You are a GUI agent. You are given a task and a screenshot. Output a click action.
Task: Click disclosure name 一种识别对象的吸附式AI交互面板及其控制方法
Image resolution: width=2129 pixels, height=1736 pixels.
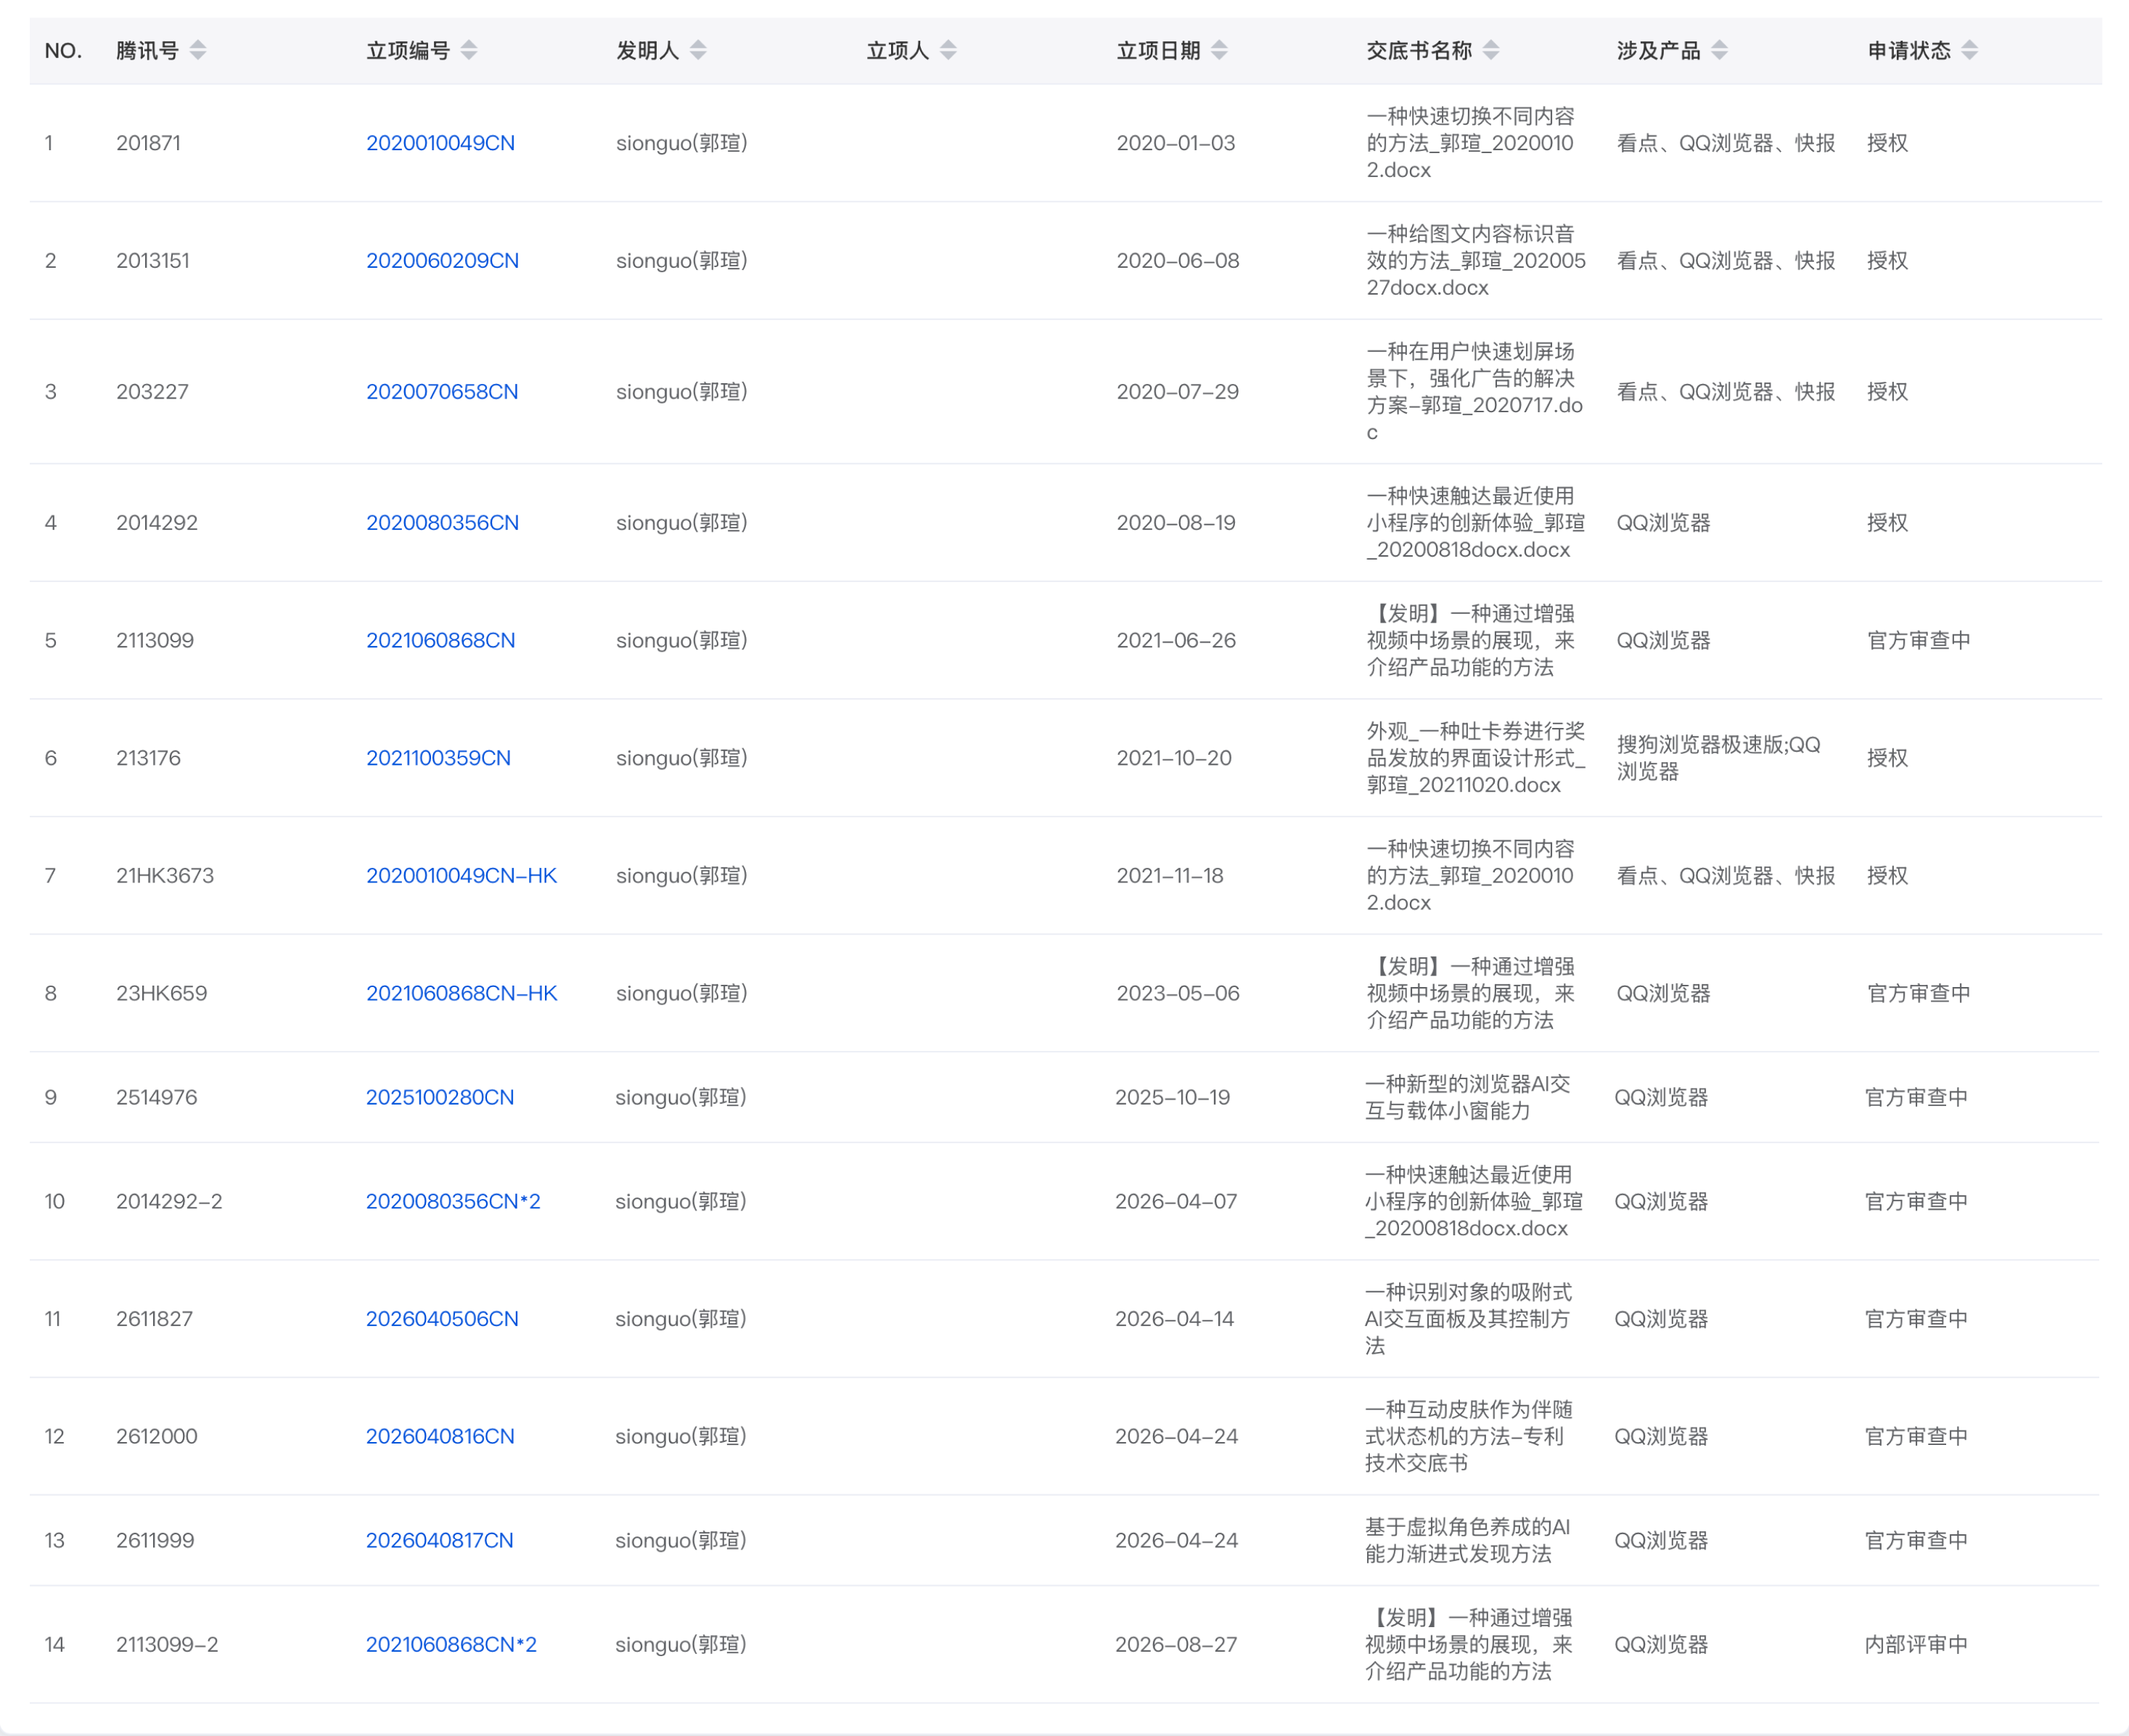[x=1467, y=1319]
